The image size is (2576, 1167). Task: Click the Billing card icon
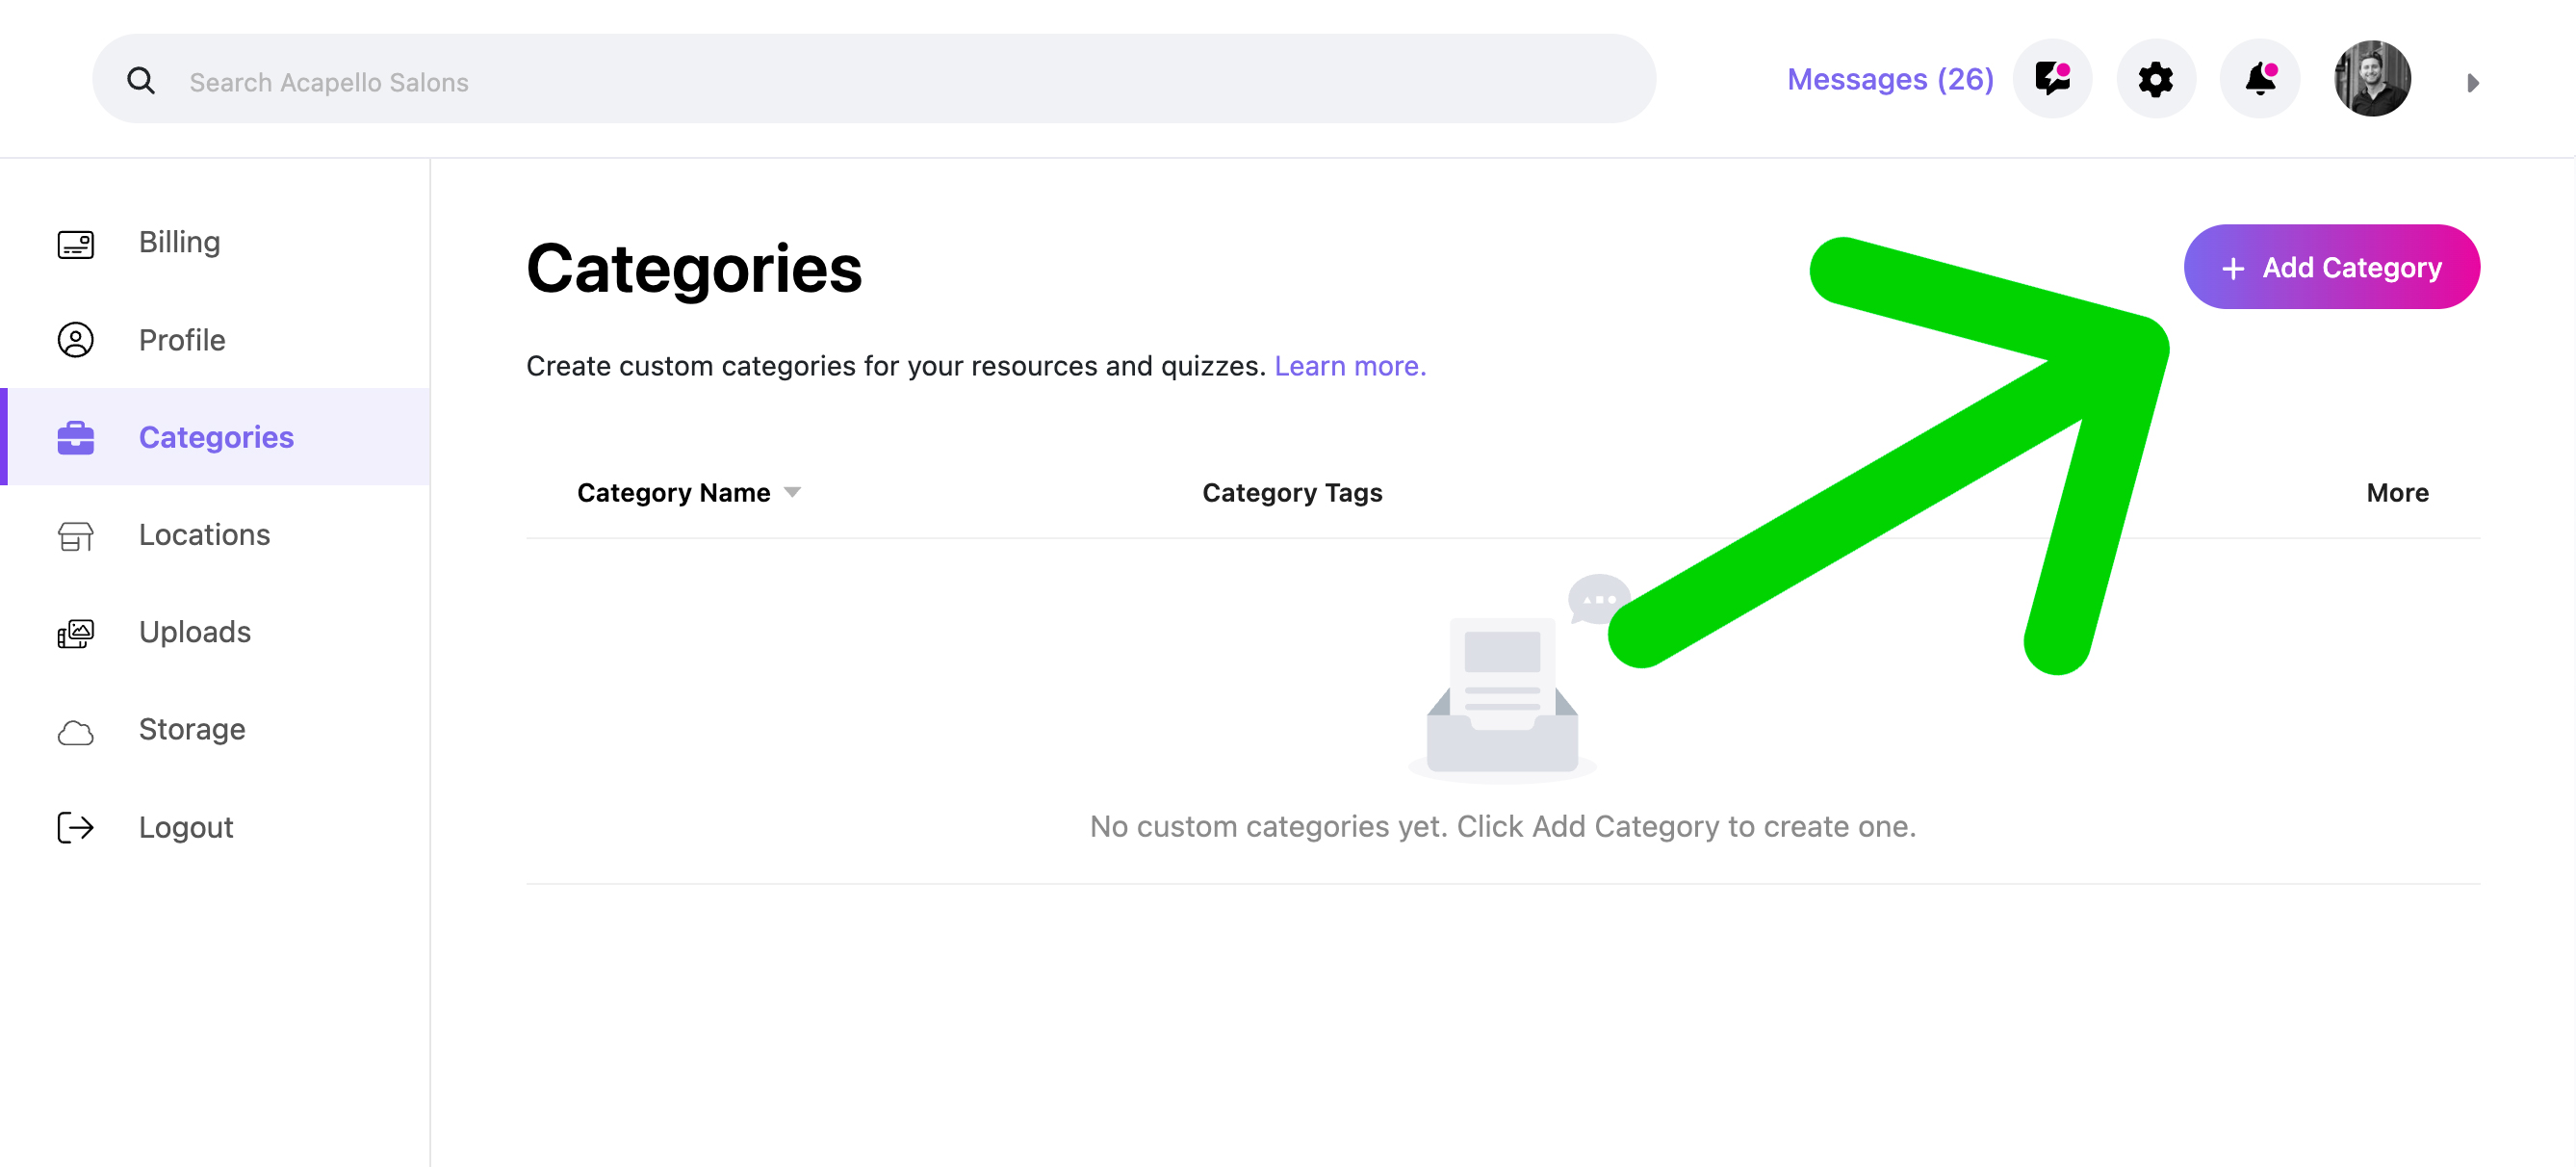click(x=76, y=244)
